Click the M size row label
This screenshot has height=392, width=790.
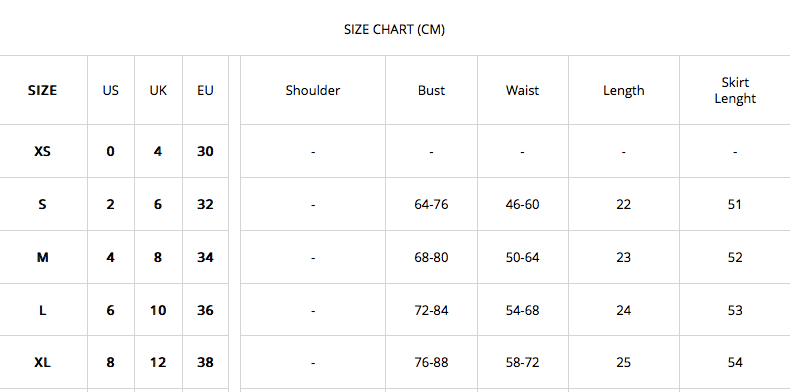(x=42, y=257)
